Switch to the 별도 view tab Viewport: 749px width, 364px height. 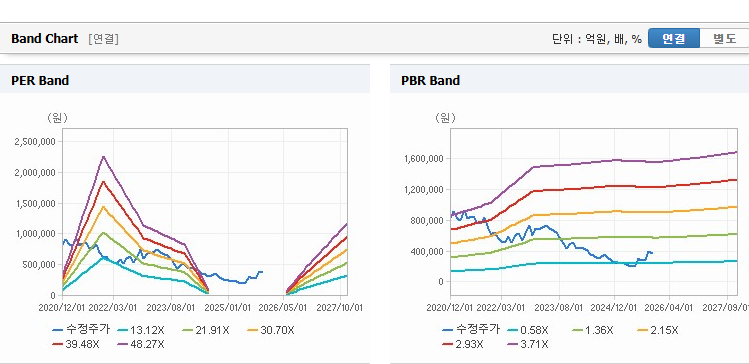coord(724,38)
